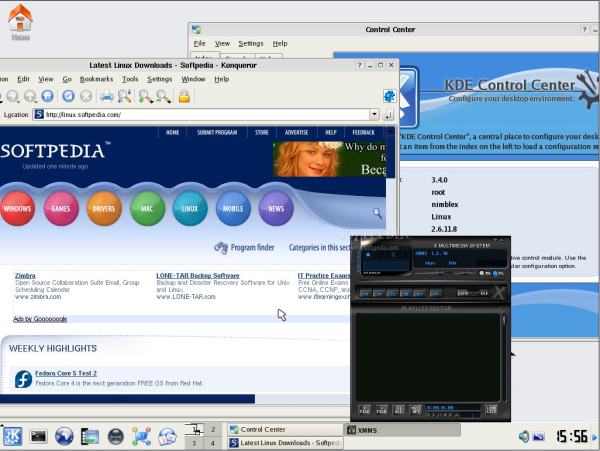Open the View menu in Control Center
This screenshot has height=451, width=600.
[x=222, y=44]
